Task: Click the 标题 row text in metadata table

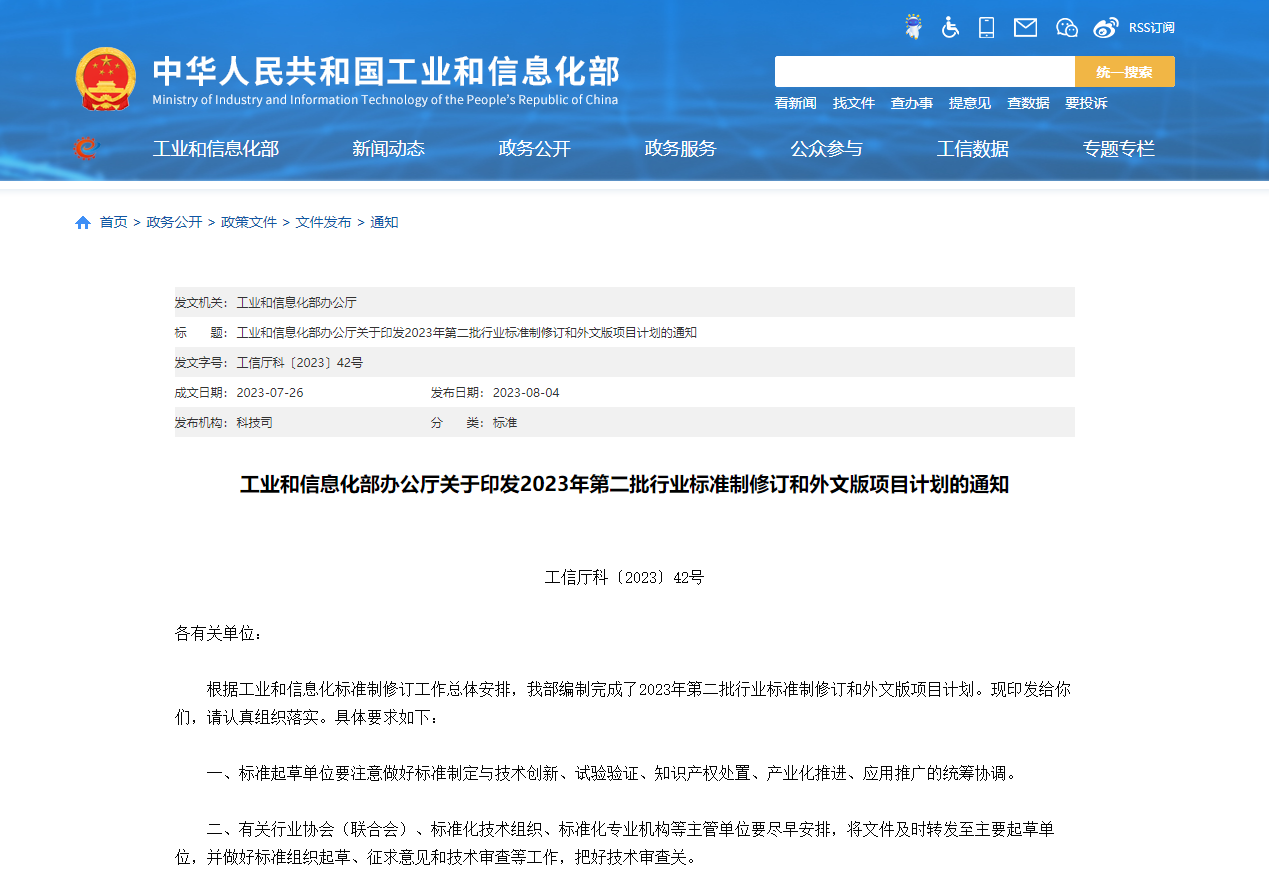Action: pyautogui.click(x=466, y=332)
